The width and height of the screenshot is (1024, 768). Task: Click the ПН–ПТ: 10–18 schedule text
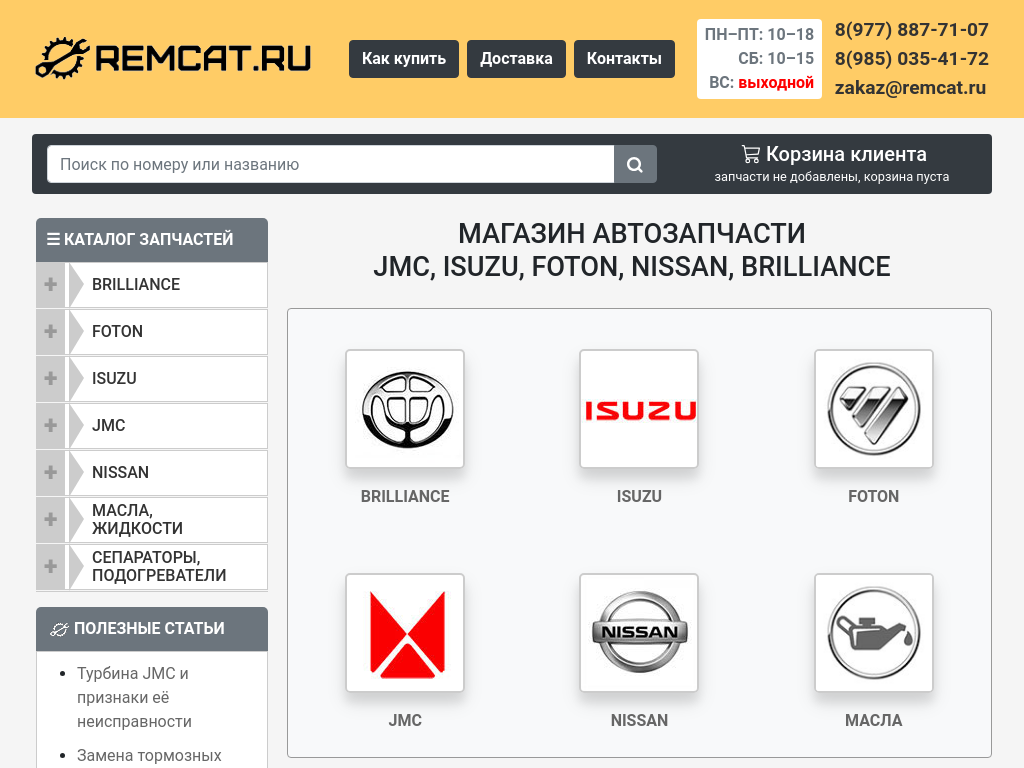point(759,34)
